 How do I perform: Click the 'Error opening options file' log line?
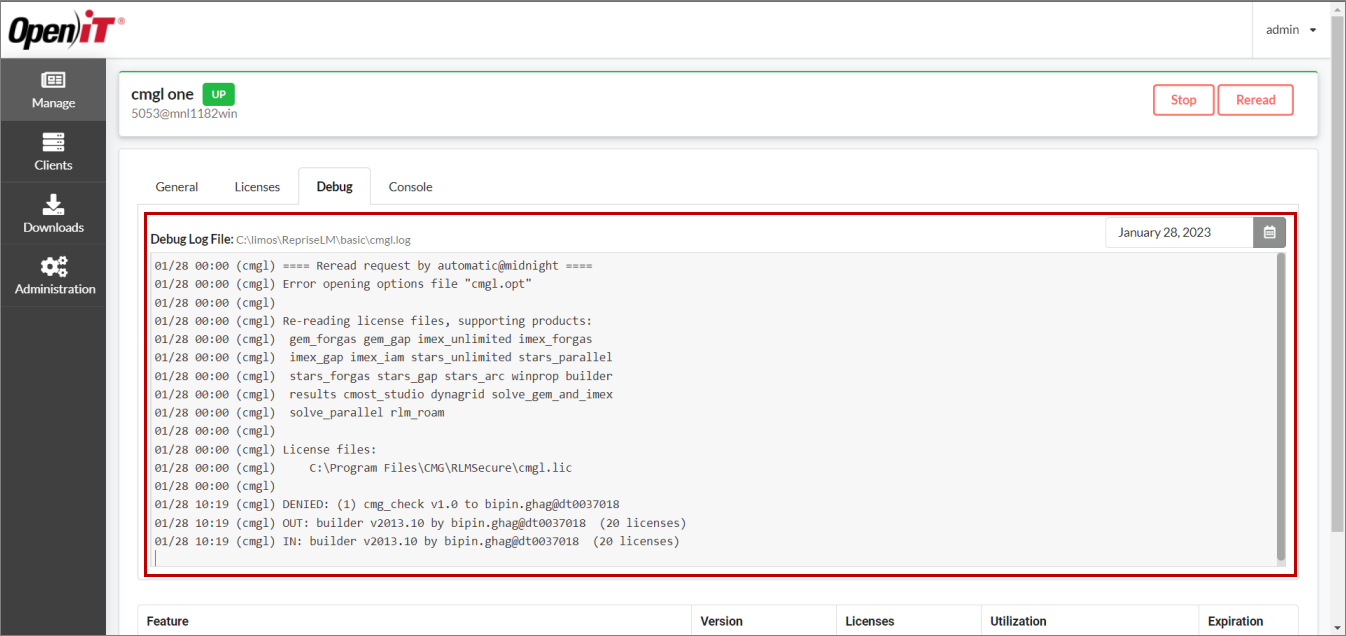[x=343, y=285]
